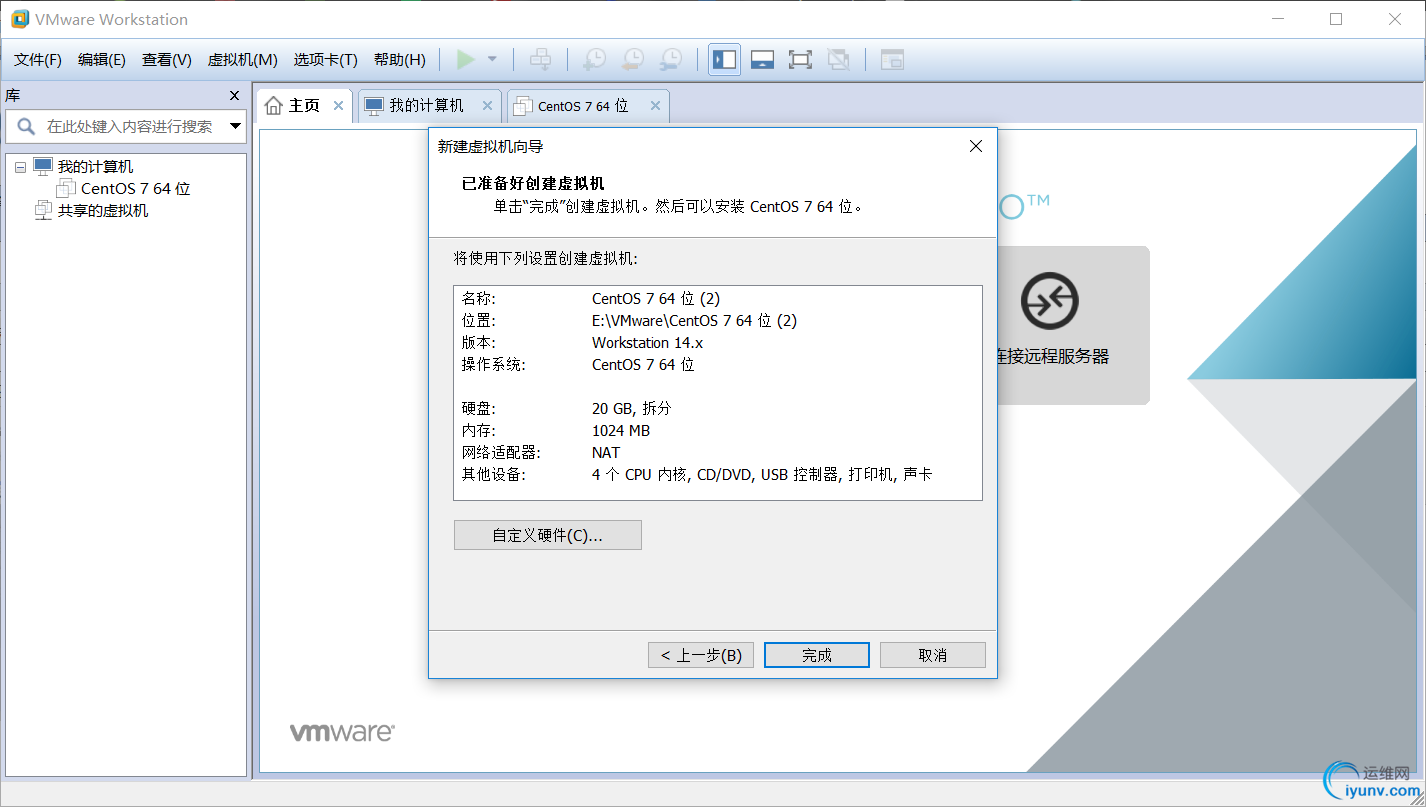Click the library search text field
Screen dimensions: 1426x807
pyautogui.click(x=130, y=127)
